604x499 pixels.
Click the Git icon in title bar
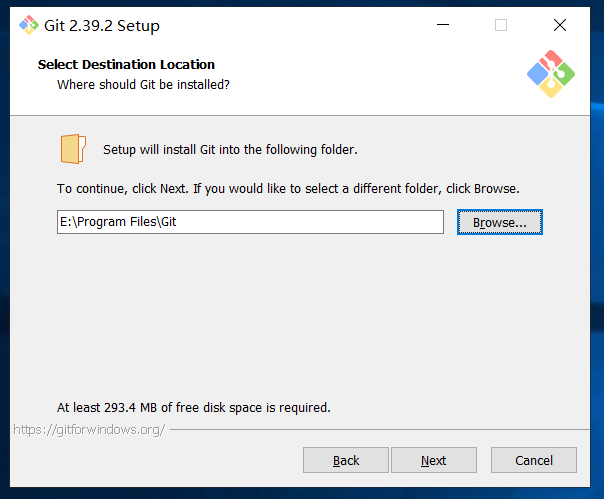coord(29,25)
